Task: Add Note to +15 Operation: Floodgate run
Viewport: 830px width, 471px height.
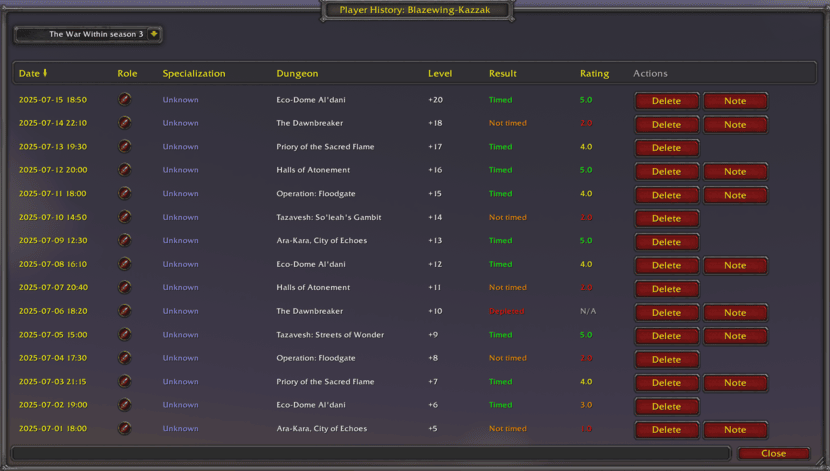Action: [735, 195]
